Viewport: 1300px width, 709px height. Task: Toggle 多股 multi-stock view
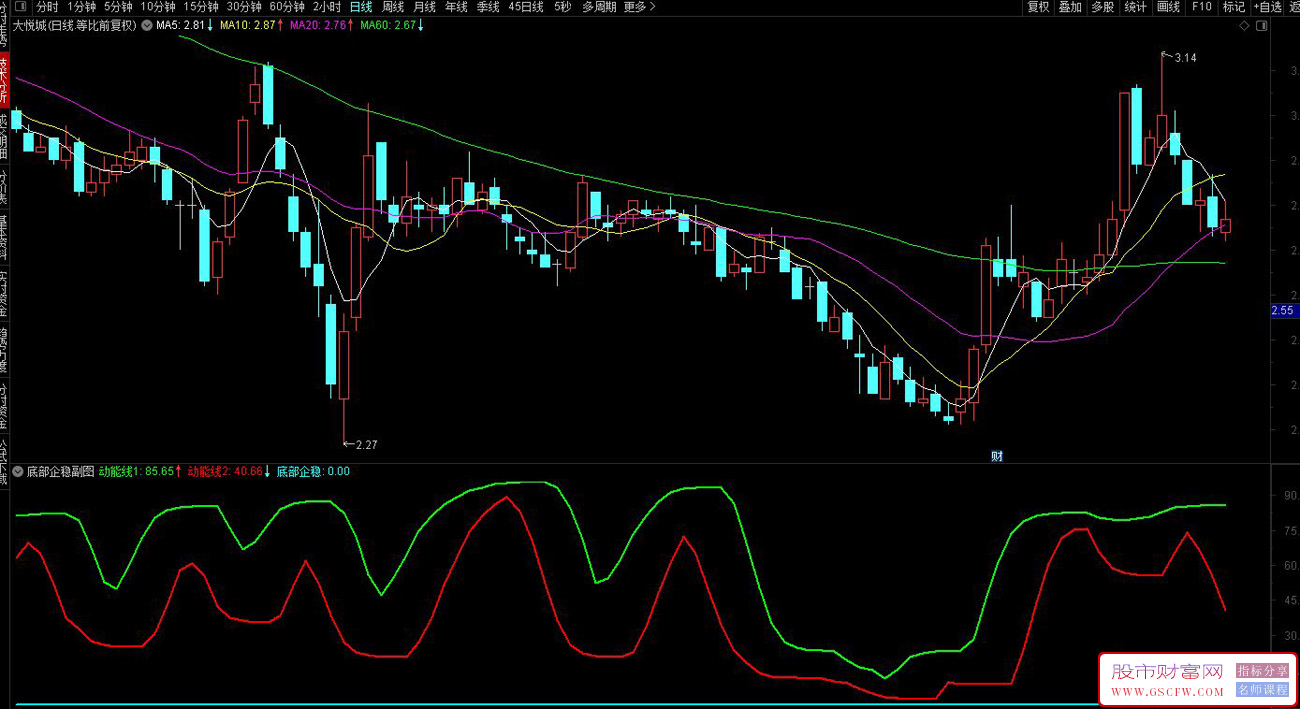click(x=1102, y=7)
